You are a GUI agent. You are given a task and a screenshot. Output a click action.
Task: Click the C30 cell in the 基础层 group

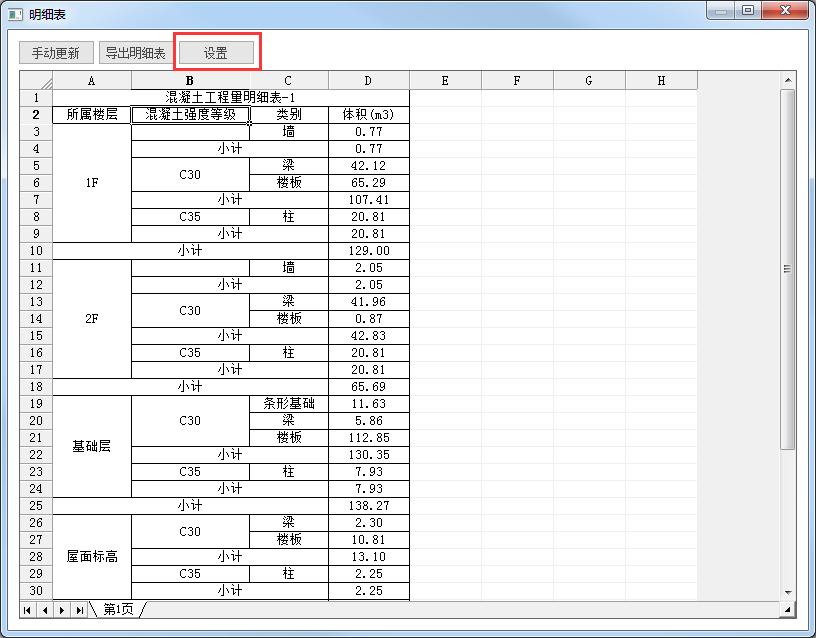(190, 421)
